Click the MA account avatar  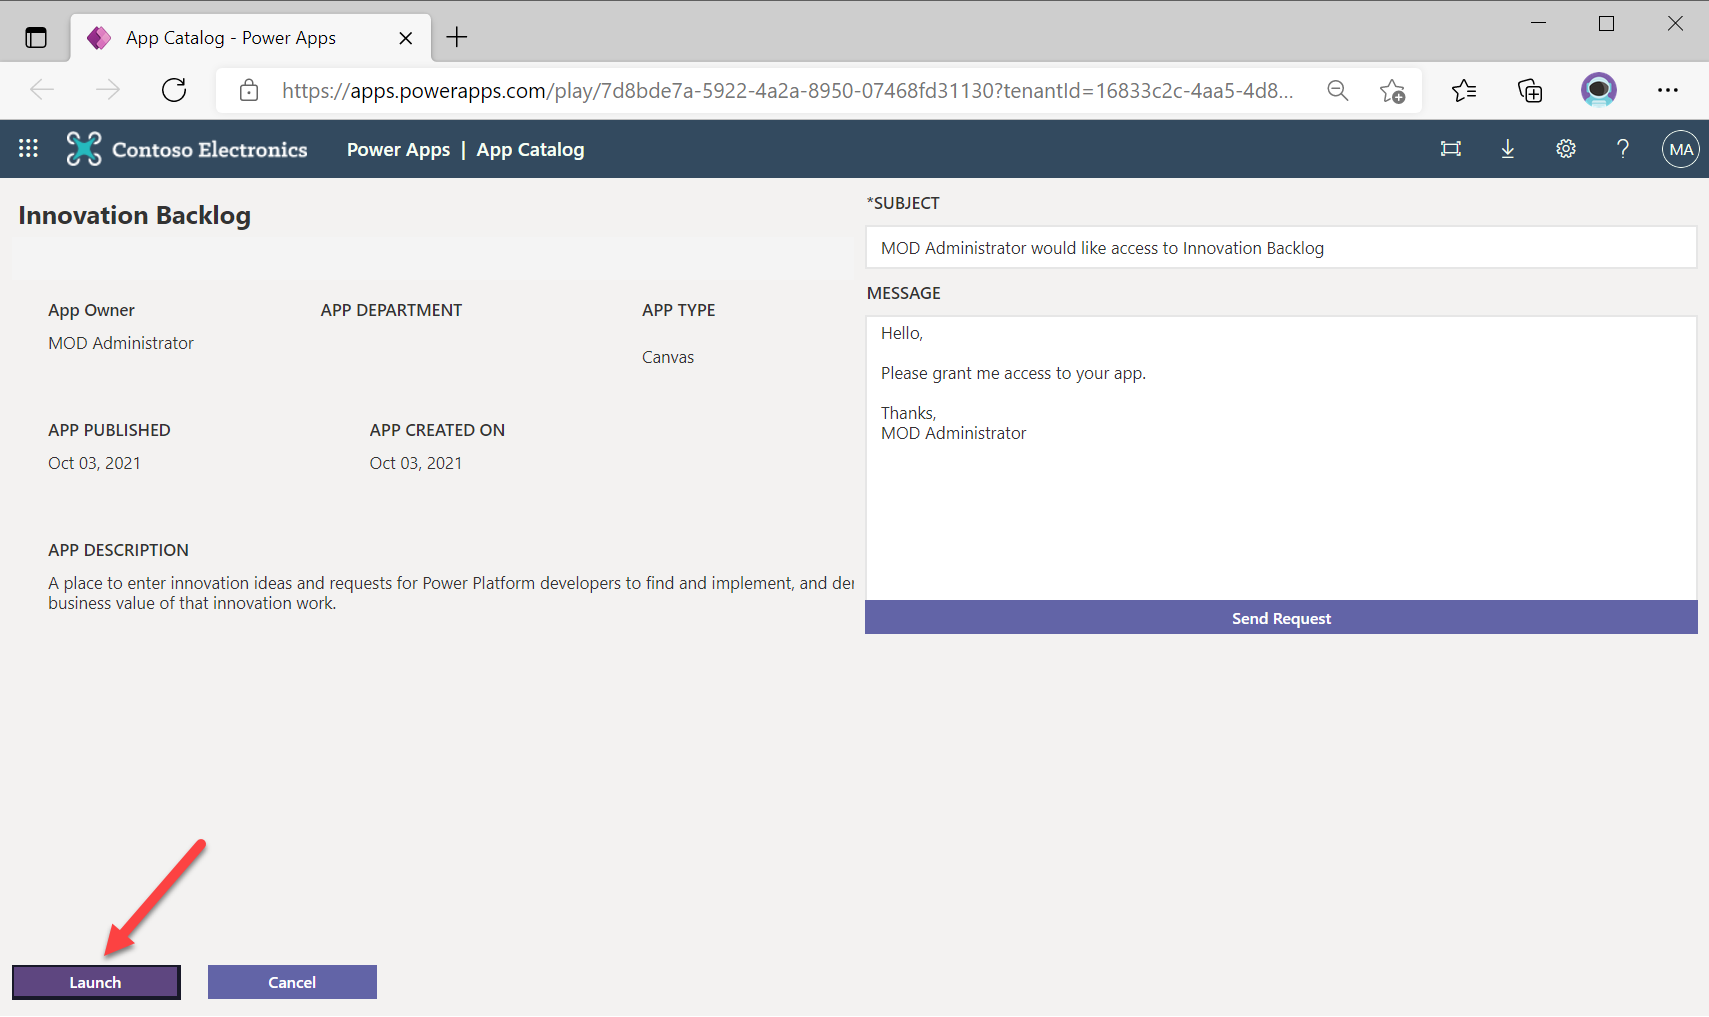pyautogui.click(x=1680, y=148)
